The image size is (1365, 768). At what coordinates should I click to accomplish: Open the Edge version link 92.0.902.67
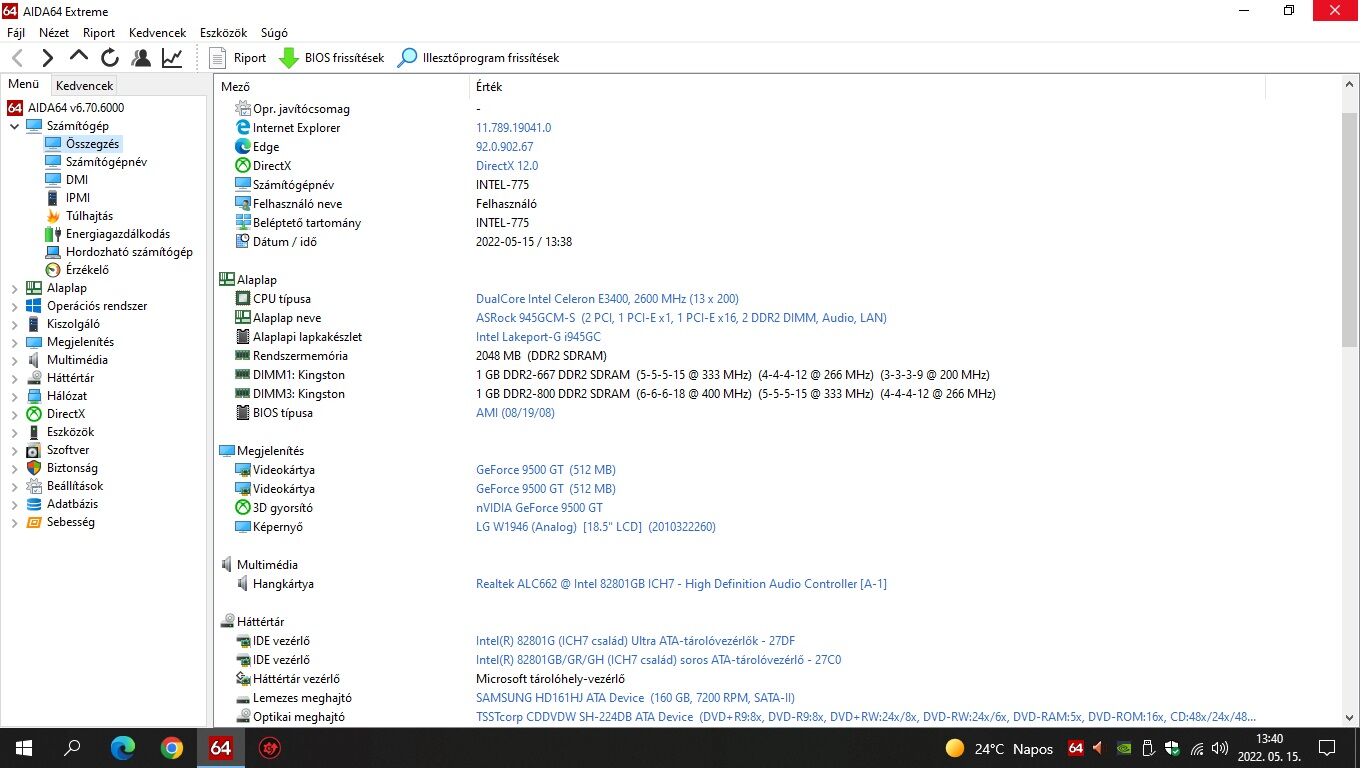[504, 147]
